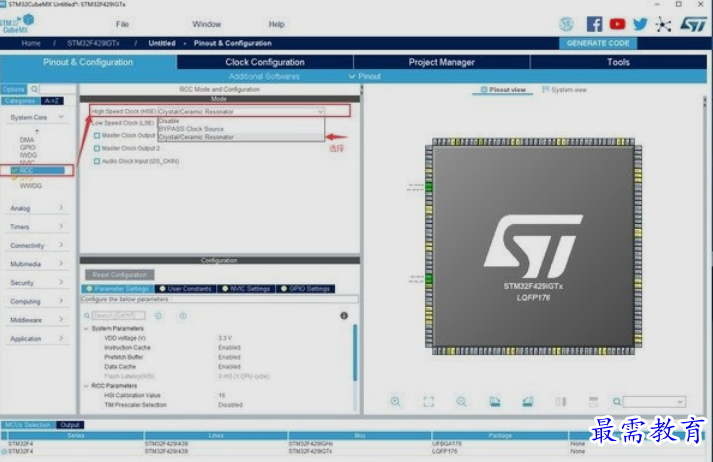Click the previous search result icon

pos(158,316)
